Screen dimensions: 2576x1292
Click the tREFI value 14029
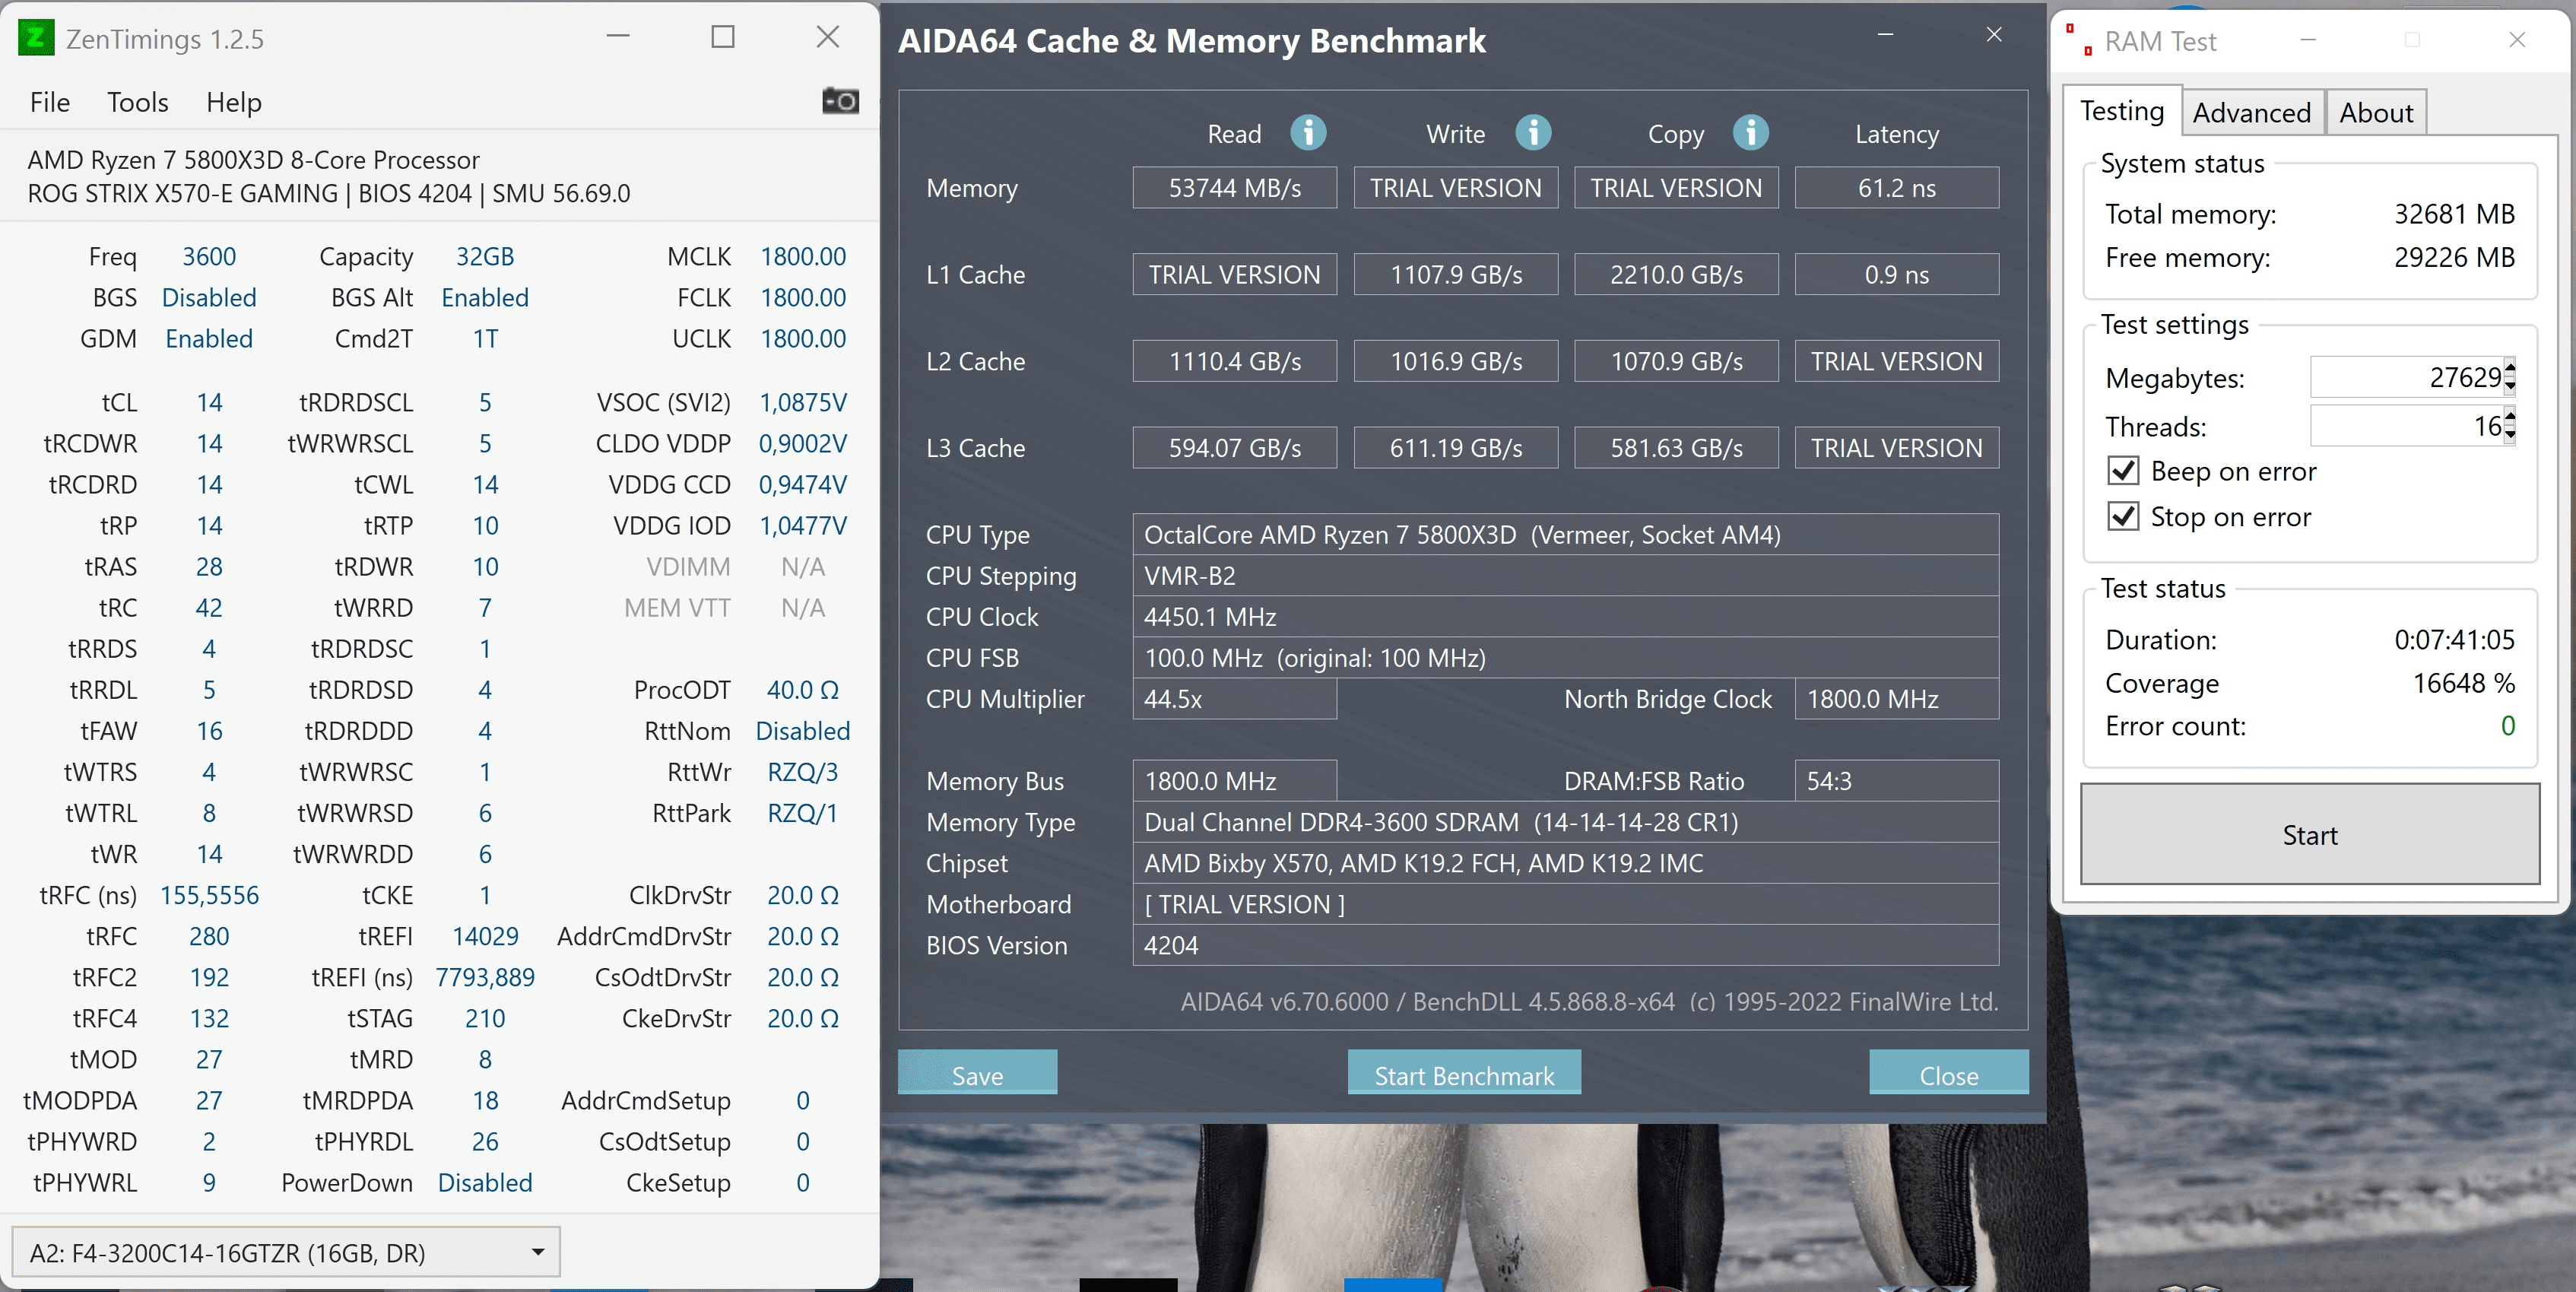coord(485,936)
